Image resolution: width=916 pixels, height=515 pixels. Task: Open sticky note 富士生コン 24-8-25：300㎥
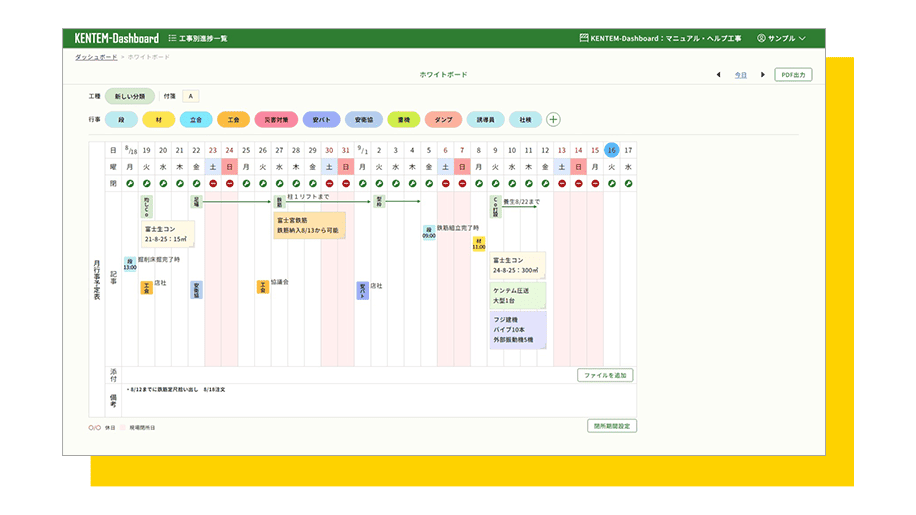(x=517, y=266)
